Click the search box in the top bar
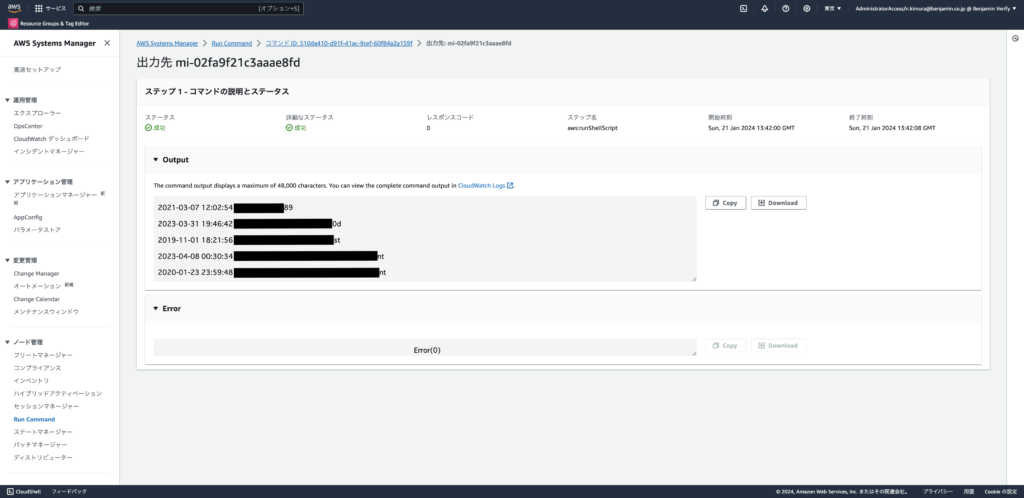 189,8
